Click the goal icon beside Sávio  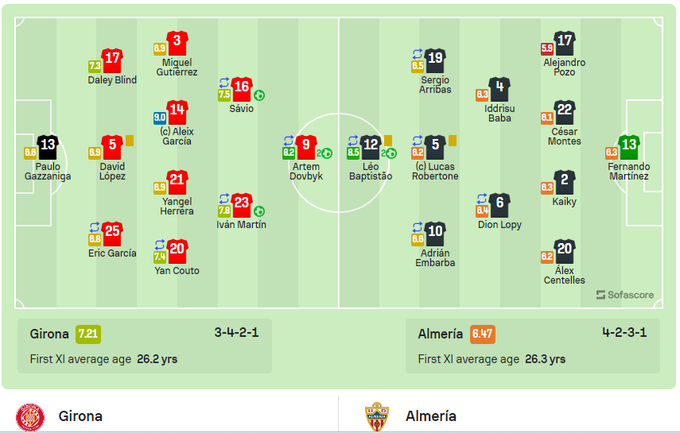[259, 95]
